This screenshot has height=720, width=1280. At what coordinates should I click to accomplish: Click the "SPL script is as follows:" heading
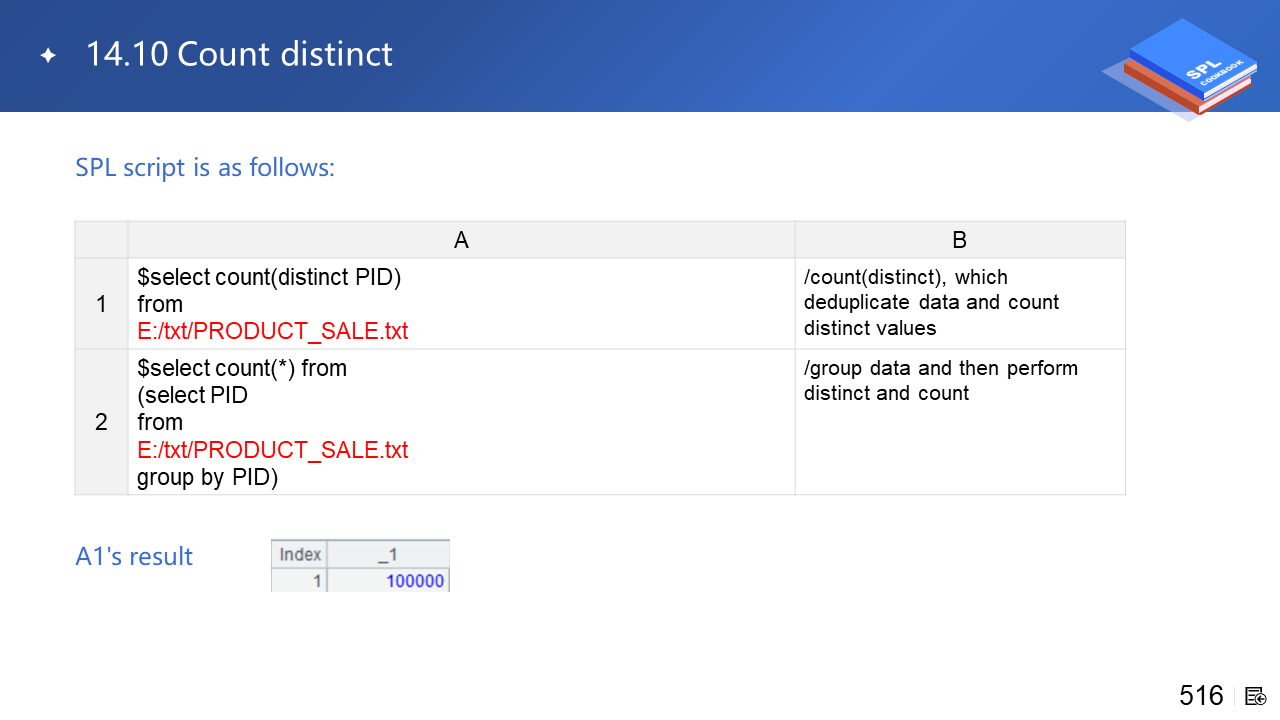(205, 167)
